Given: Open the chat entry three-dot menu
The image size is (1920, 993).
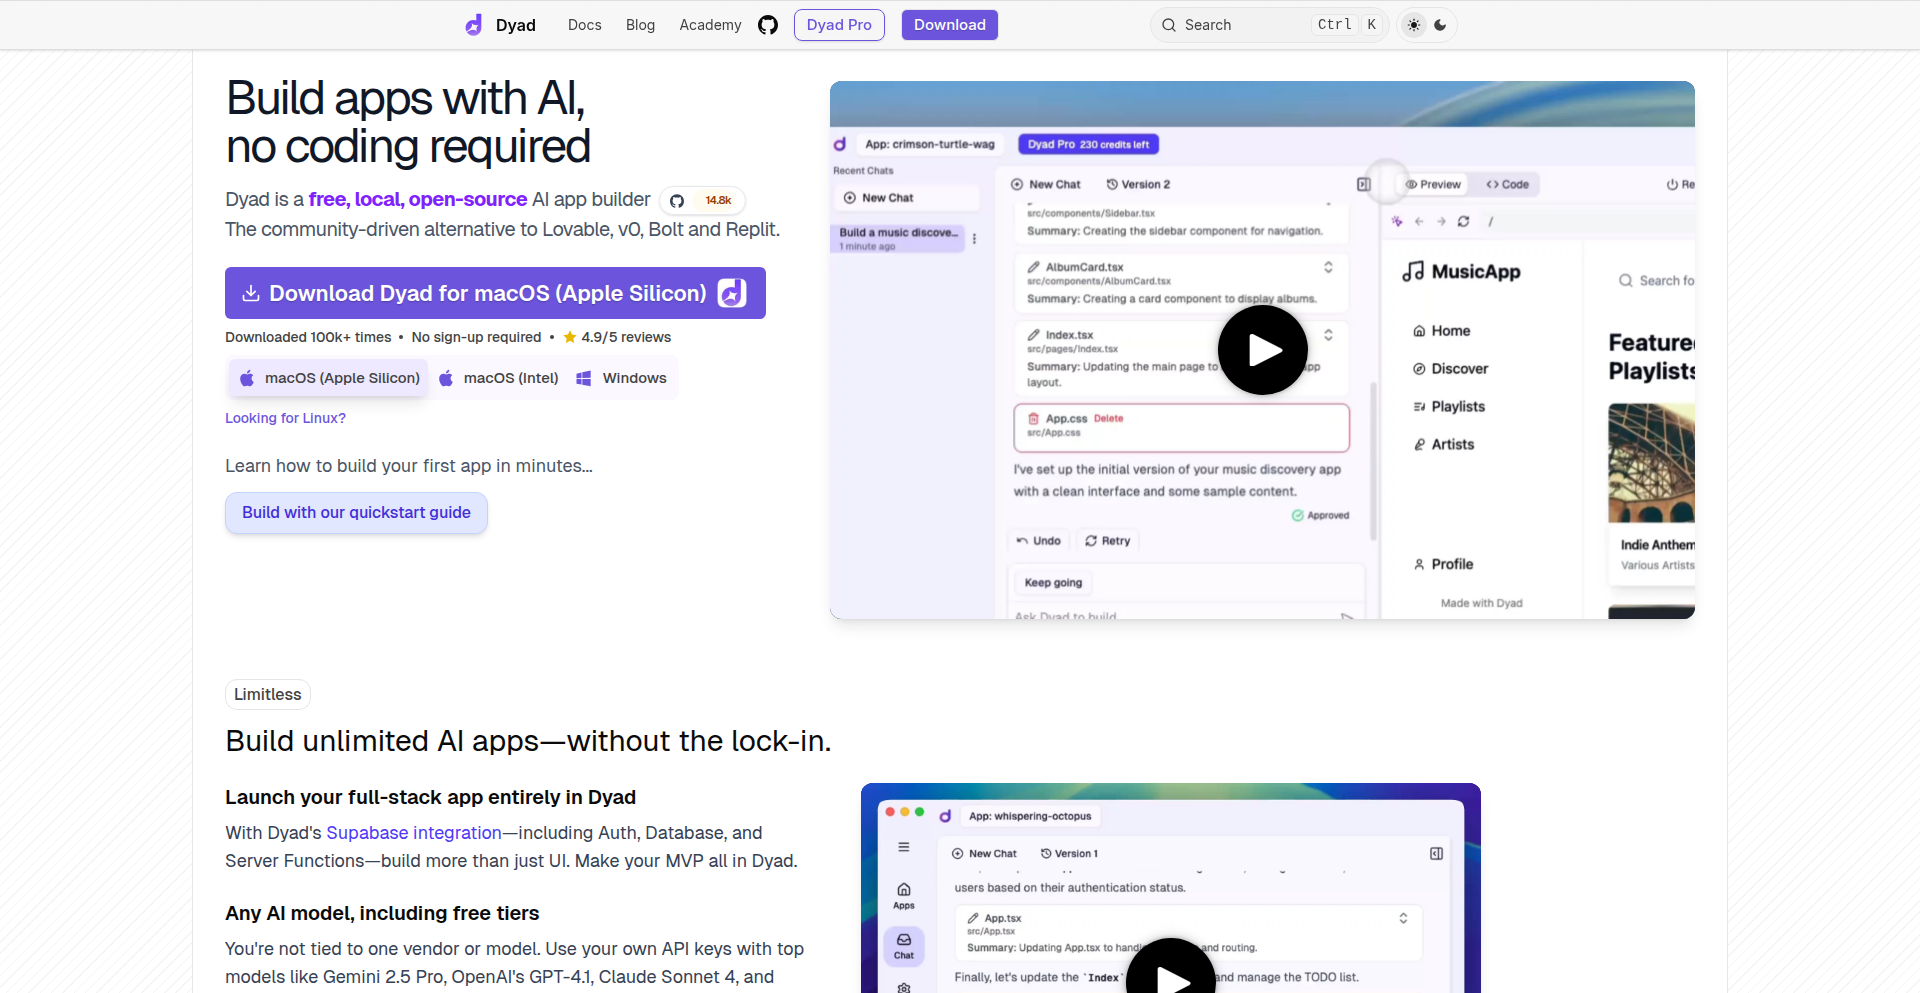Looking at the screenshot, I should point(974,239).
